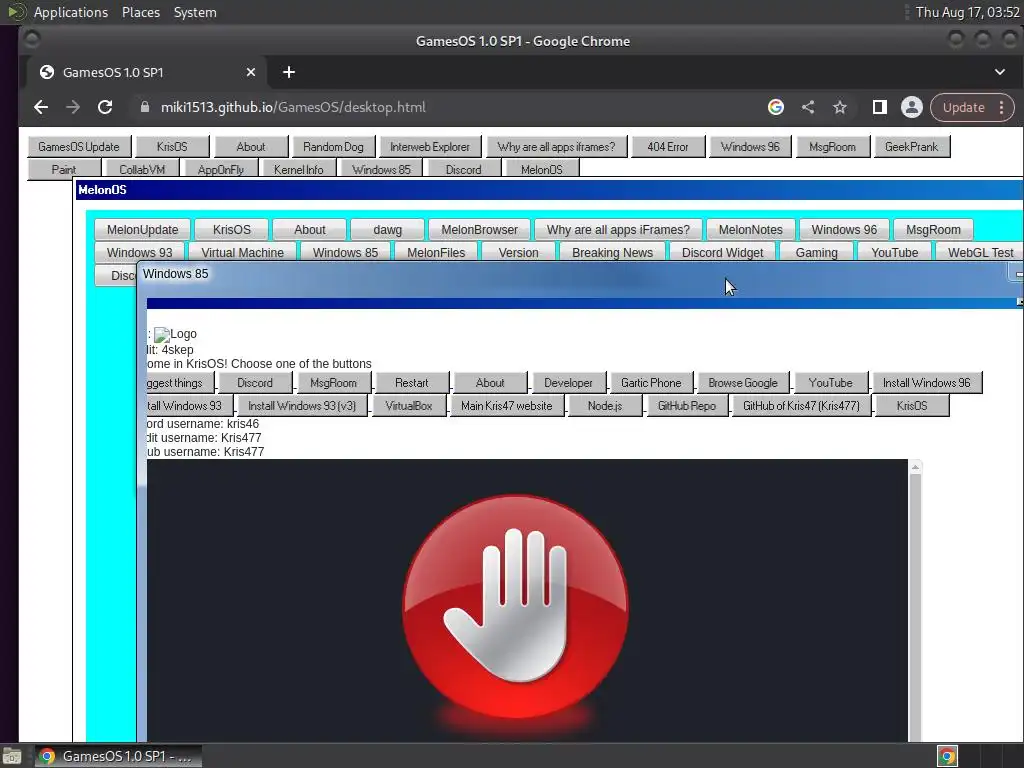Open Chrome three-dot menu

coord(1002,108)
